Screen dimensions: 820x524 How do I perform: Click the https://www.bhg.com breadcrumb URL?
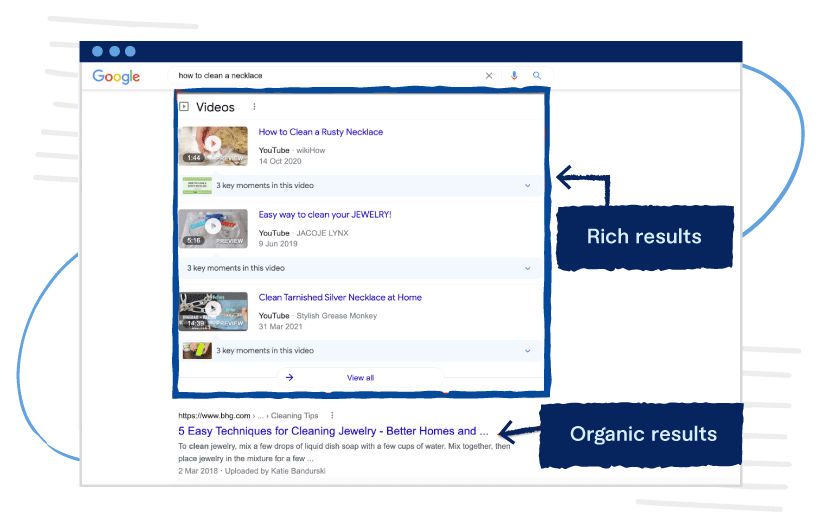click(214, 416)
